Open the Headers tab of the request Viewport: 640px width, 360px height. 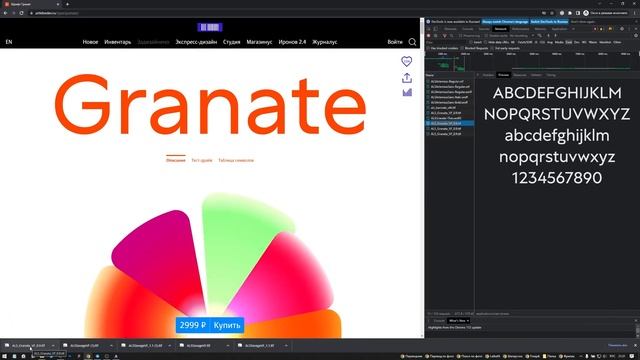click(x=488, y=75)
